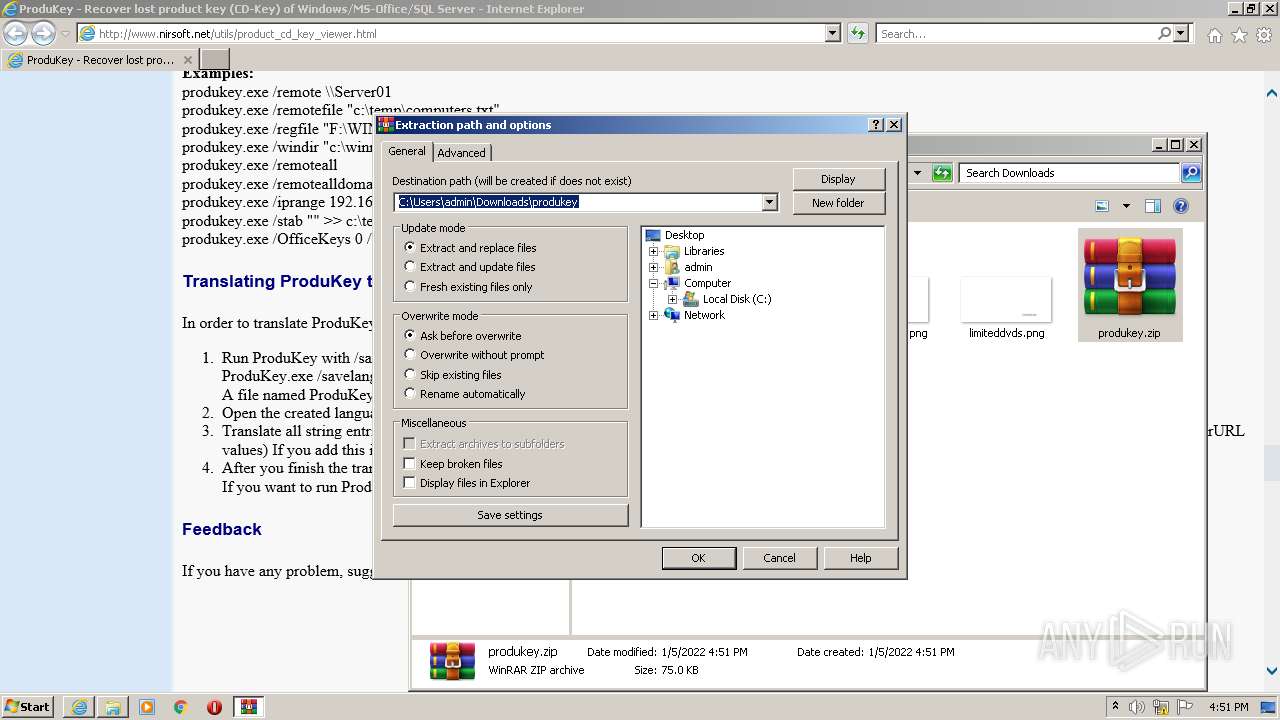Open the destination path dropdown
The image size is (1280, 720).
tap(769, 202)
